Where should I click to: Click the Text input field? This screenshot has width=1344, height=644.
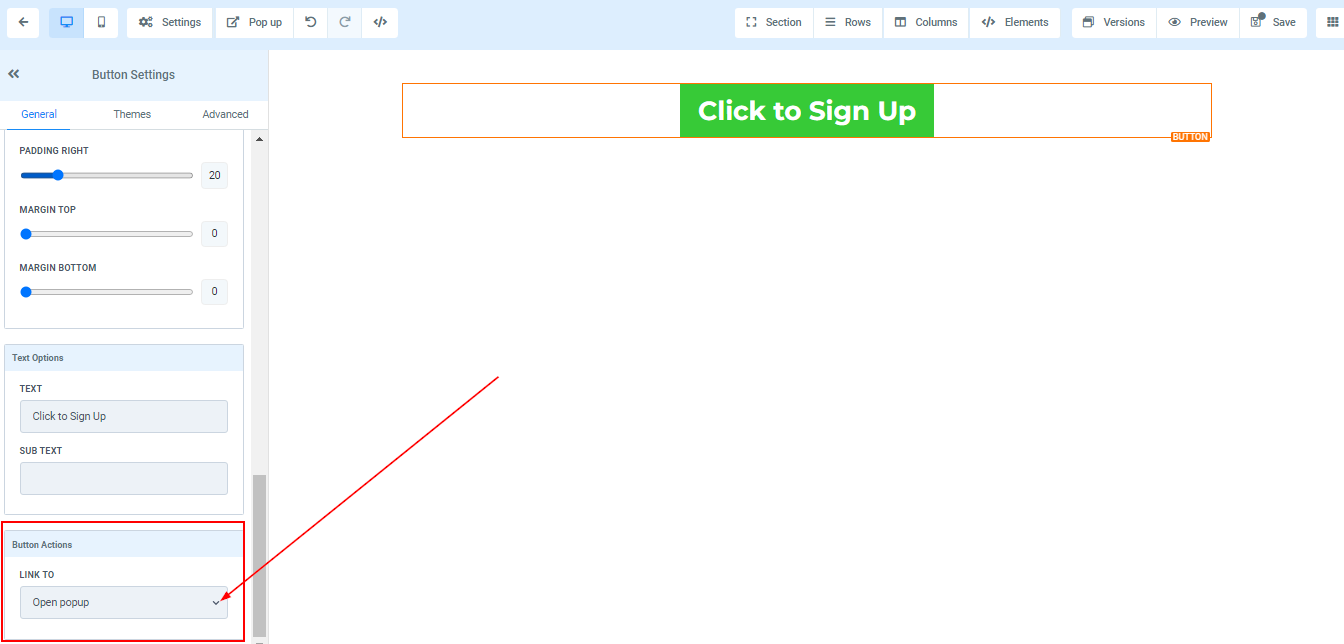124,416
